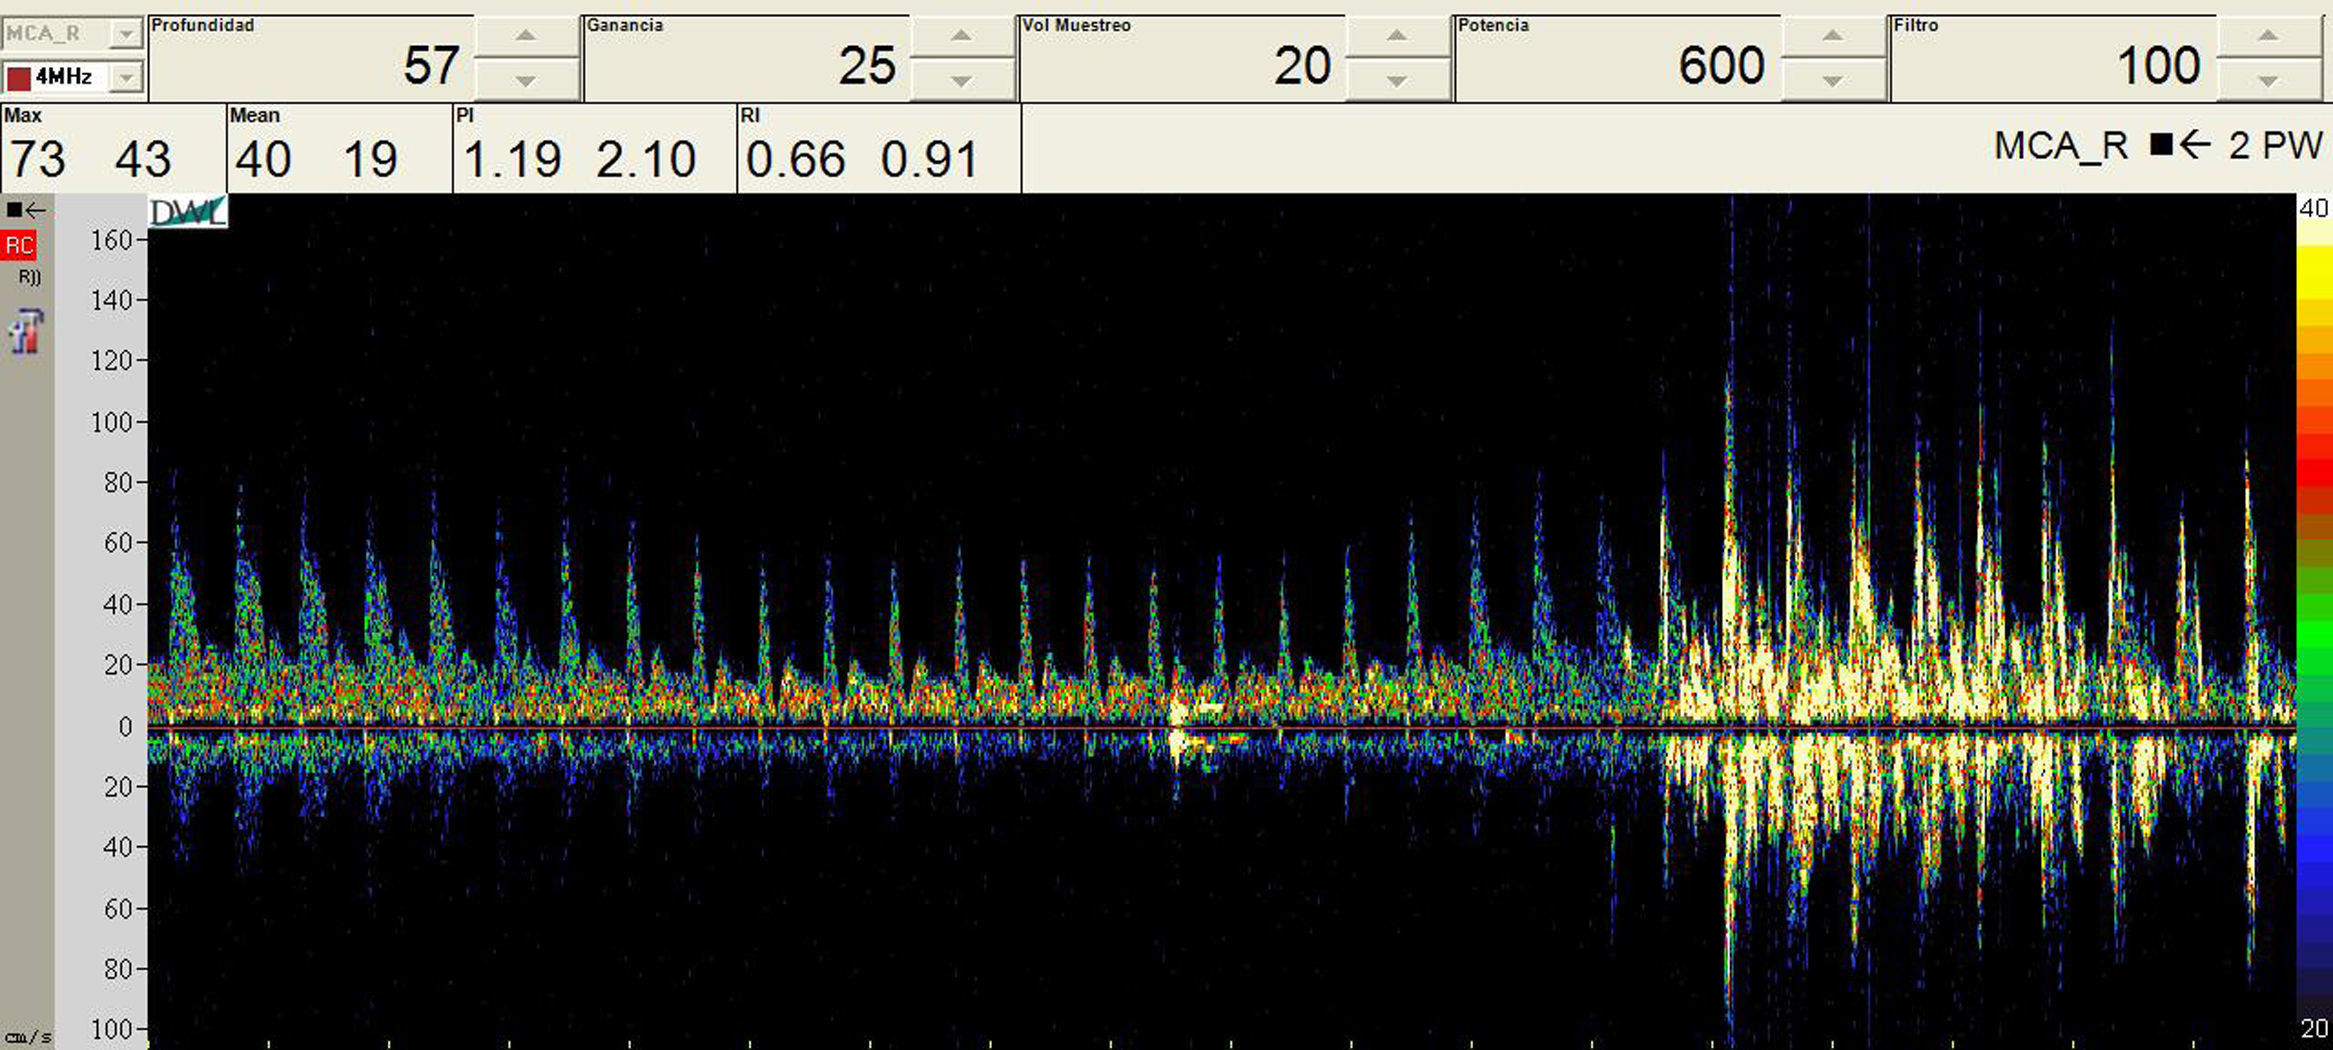Increase Ganancia with the up arrow
2333x1050 pixels.
coord(962,36)
